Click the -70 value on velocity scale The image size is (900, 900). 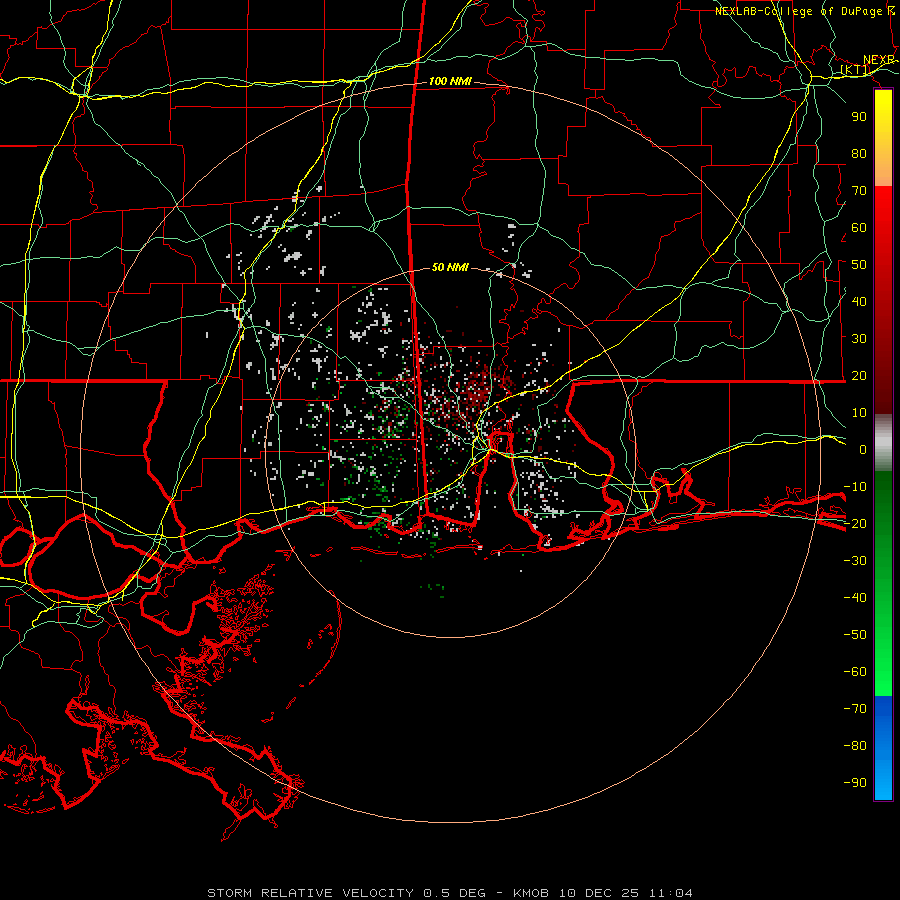[855, 709]
